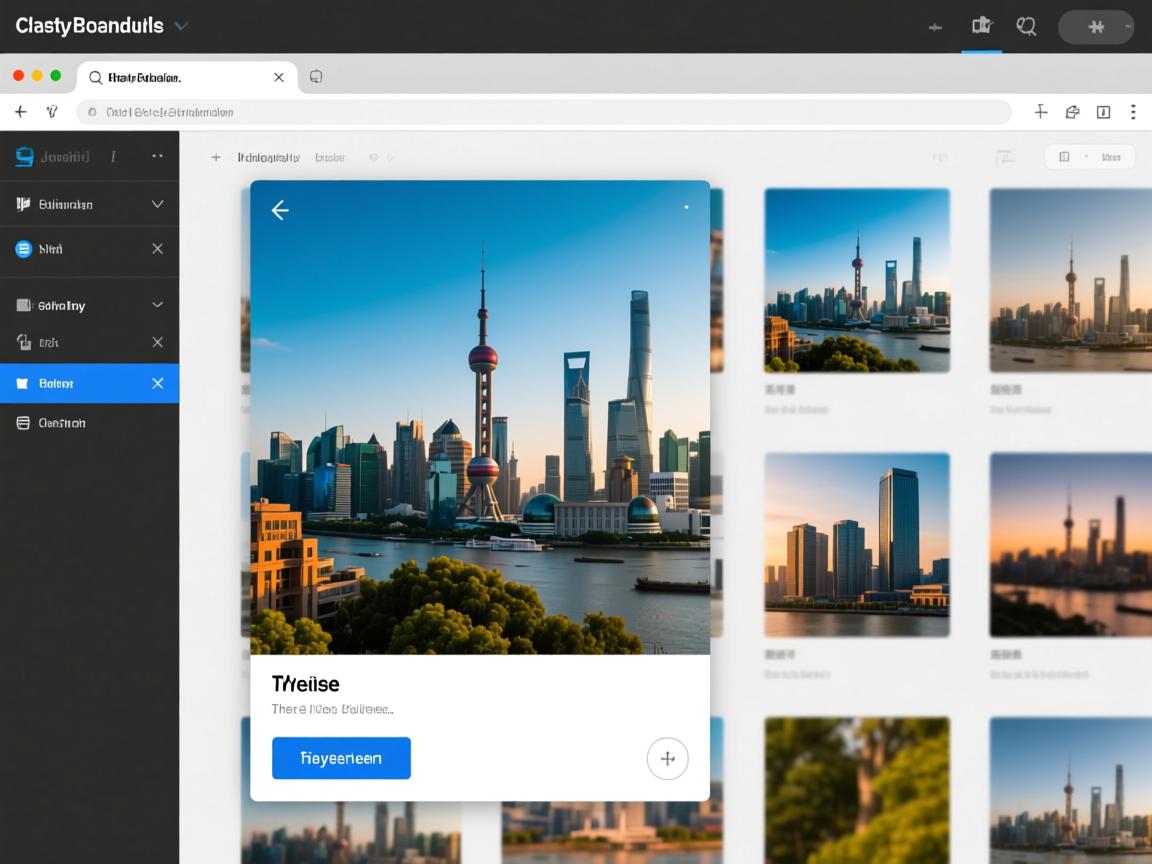1152x864 pixels.
Task: Select the camera icon with the blue underline
Action: pos(981,27)
